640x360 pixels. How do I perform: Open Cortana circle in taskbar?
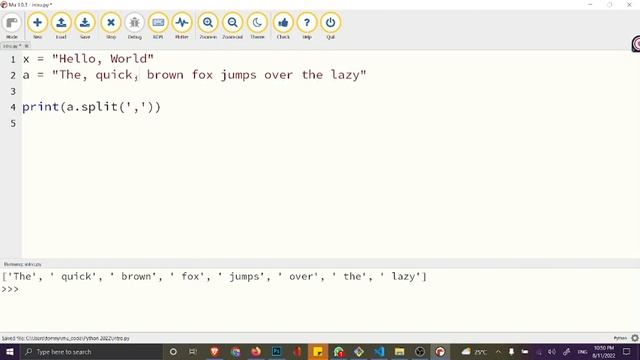[x=173, y=352]
